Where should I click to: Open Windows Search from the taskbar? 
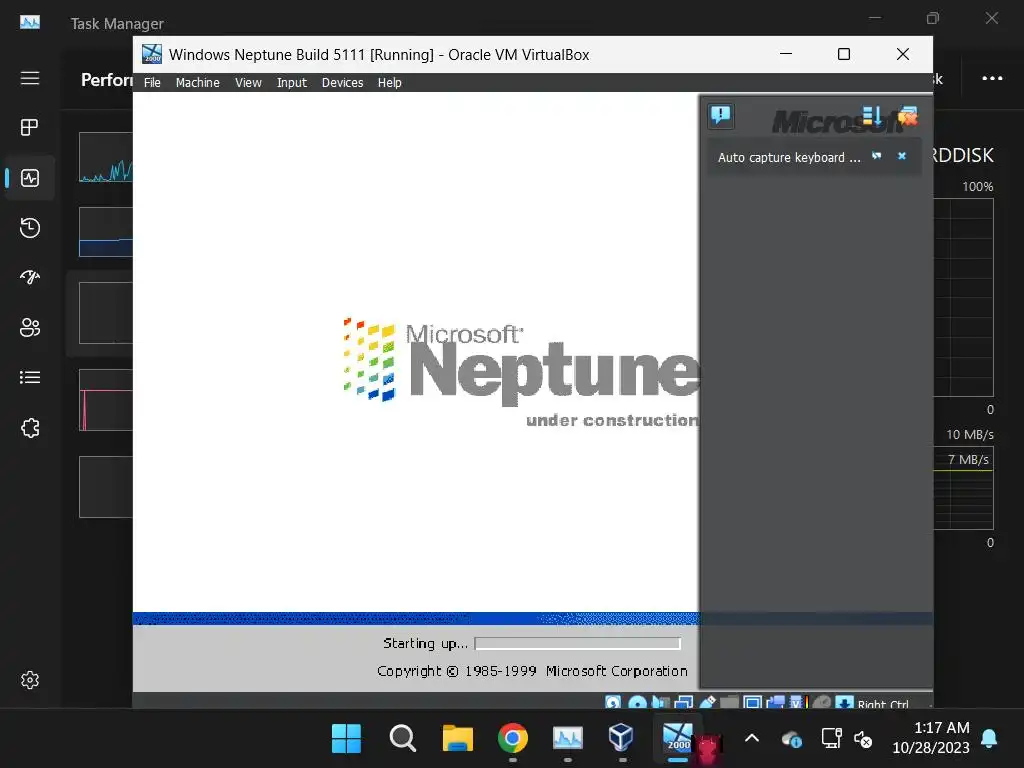click(x=402, y=739)
